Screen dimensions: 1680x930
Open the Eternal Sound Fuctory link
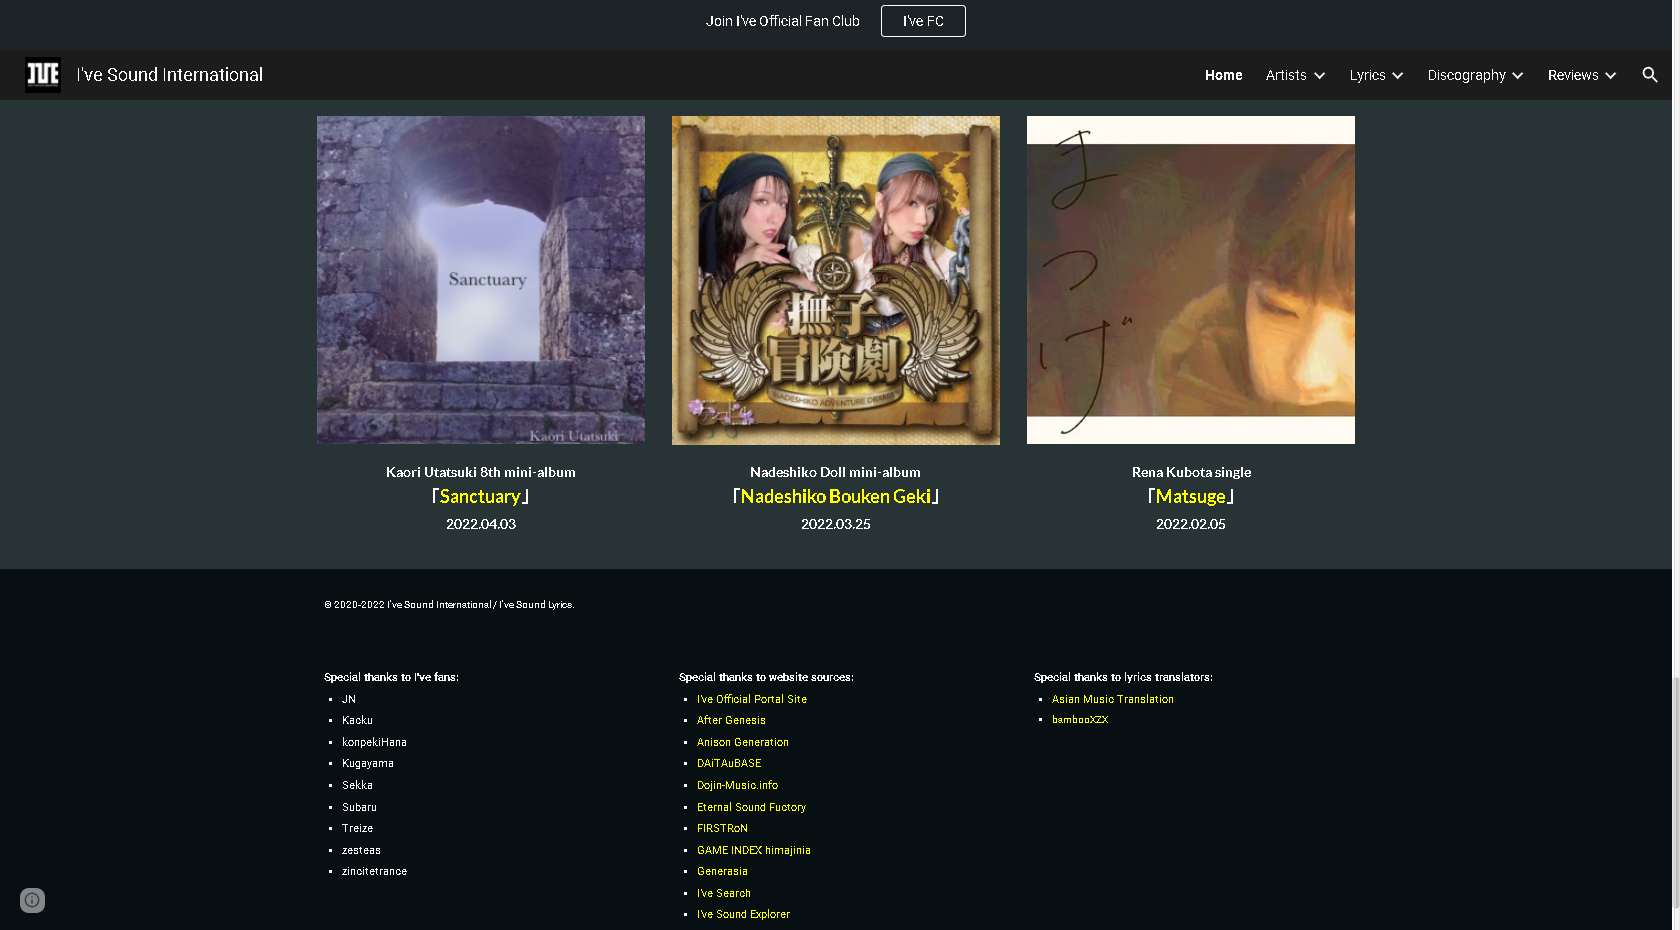click(751, 807)
